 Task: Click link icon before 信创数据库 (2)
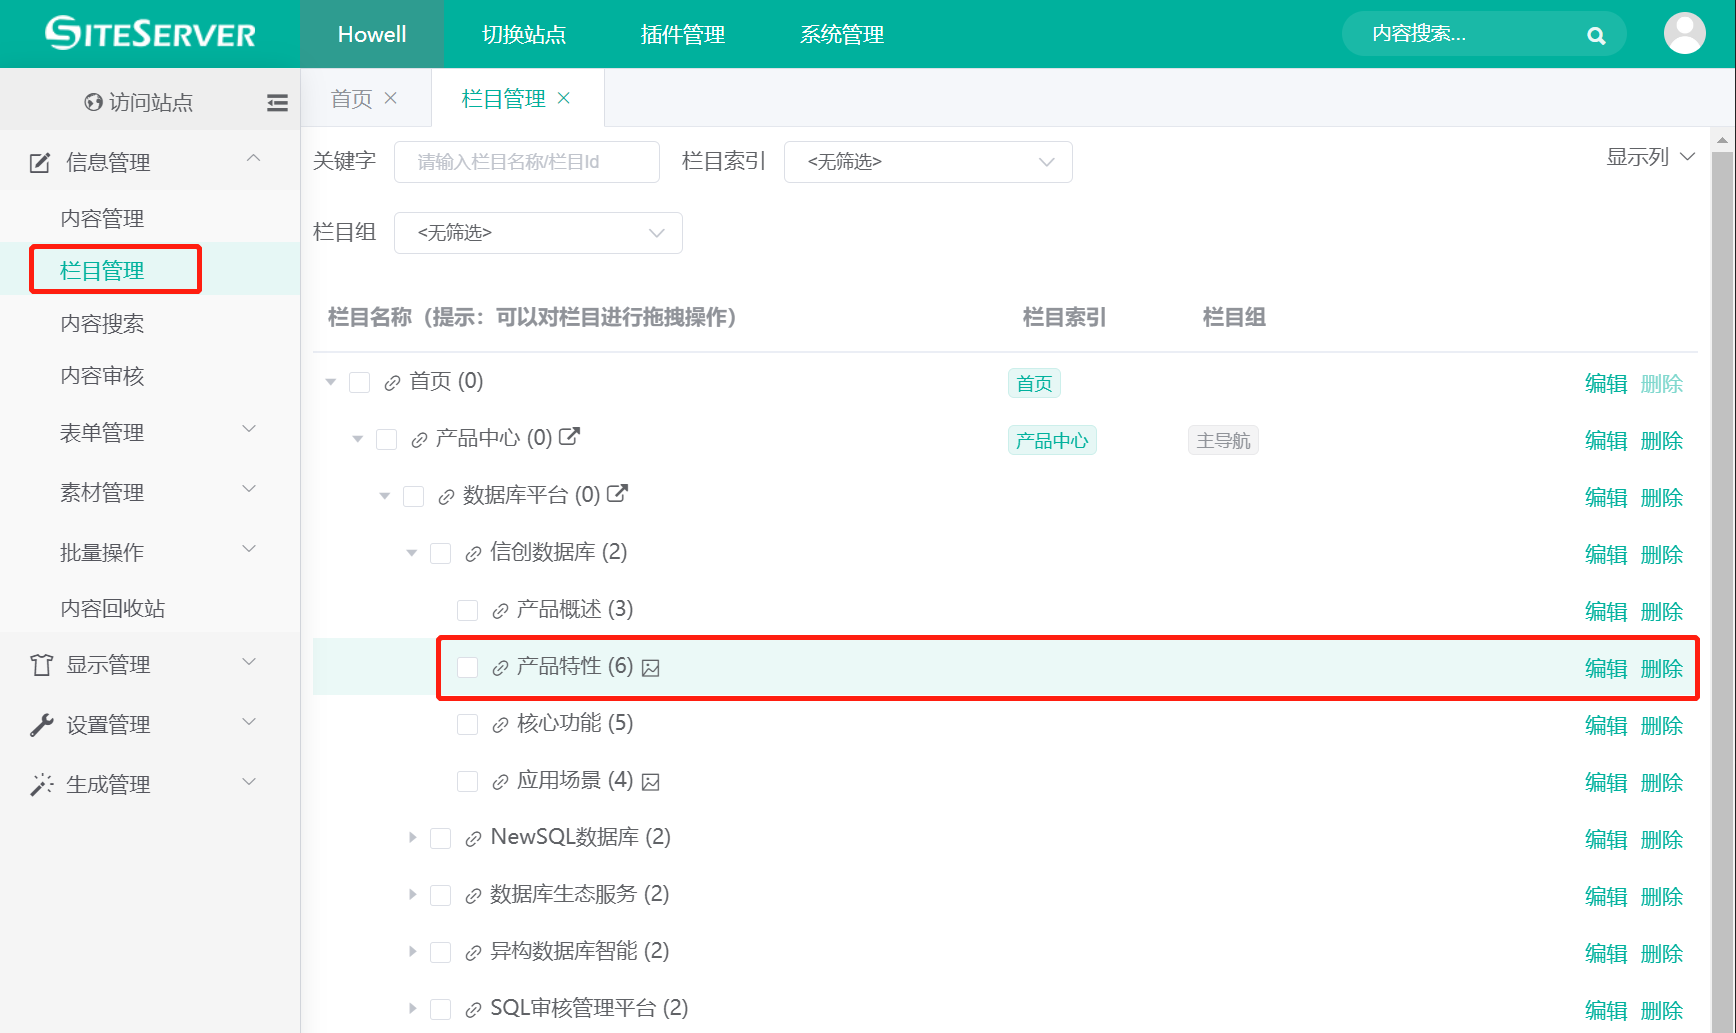(x=473, y=554)
